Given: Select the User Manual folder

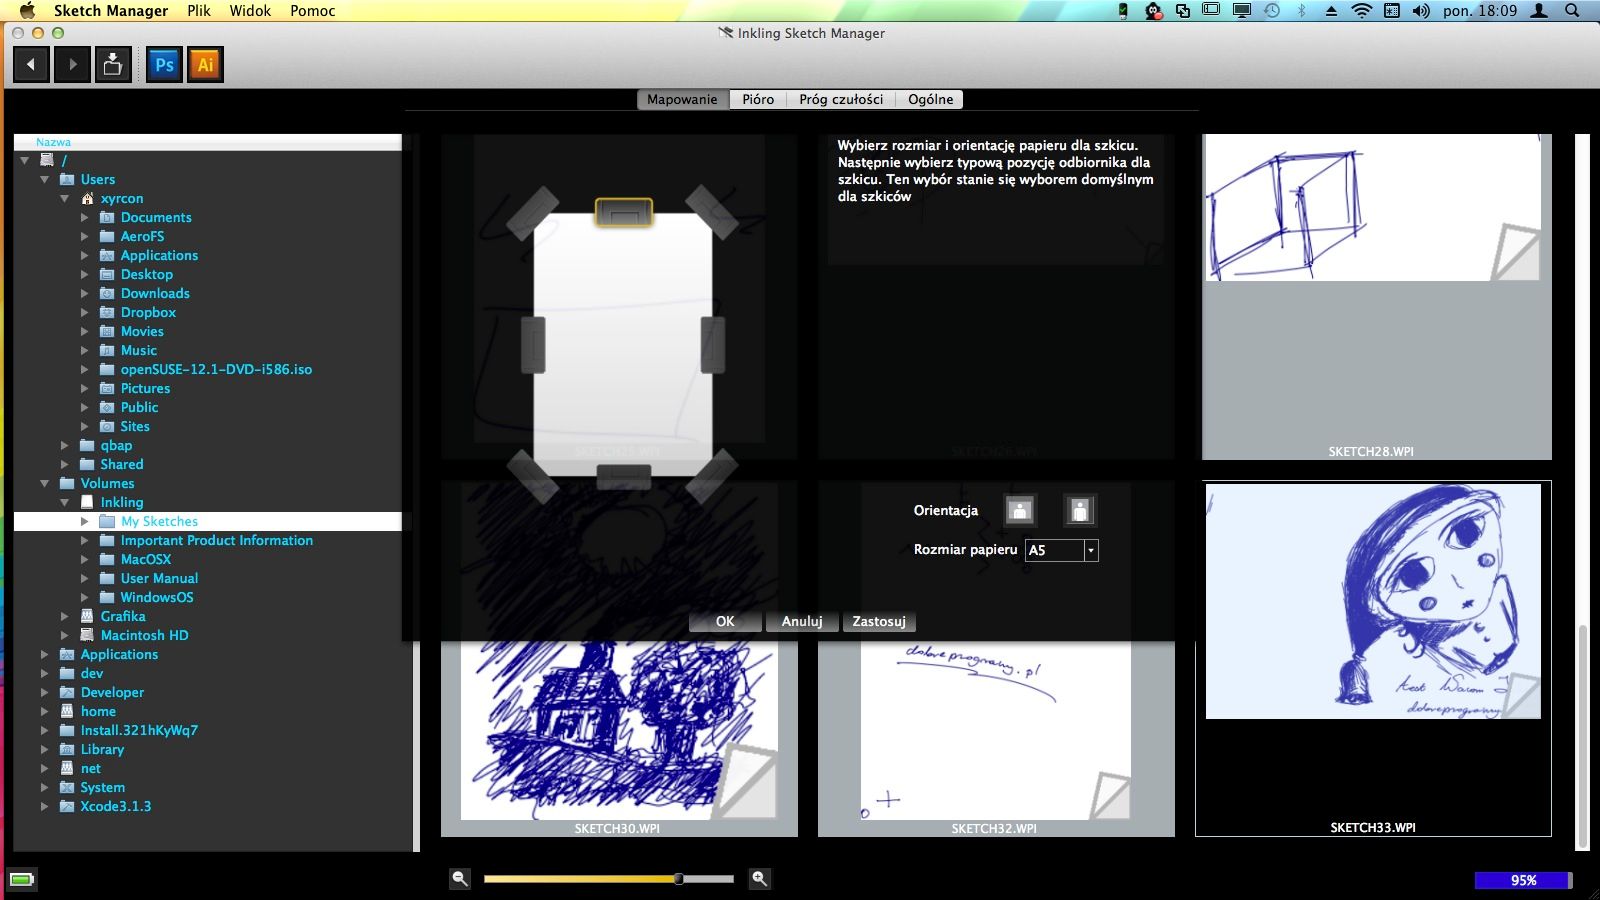Looking at the screenshot, I should (159, 578).
